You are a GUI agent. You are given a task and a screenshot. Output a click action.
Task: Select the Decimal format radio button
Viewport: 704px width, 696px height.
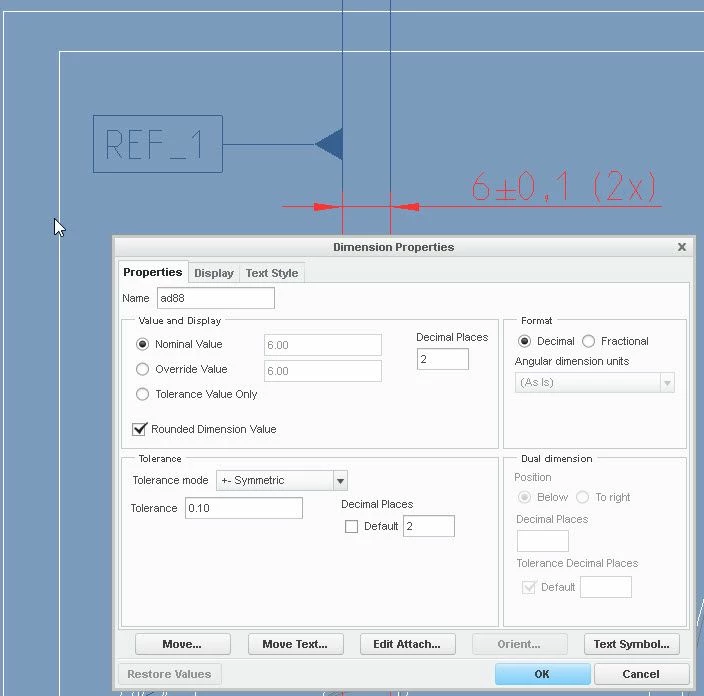coord(524,341)
